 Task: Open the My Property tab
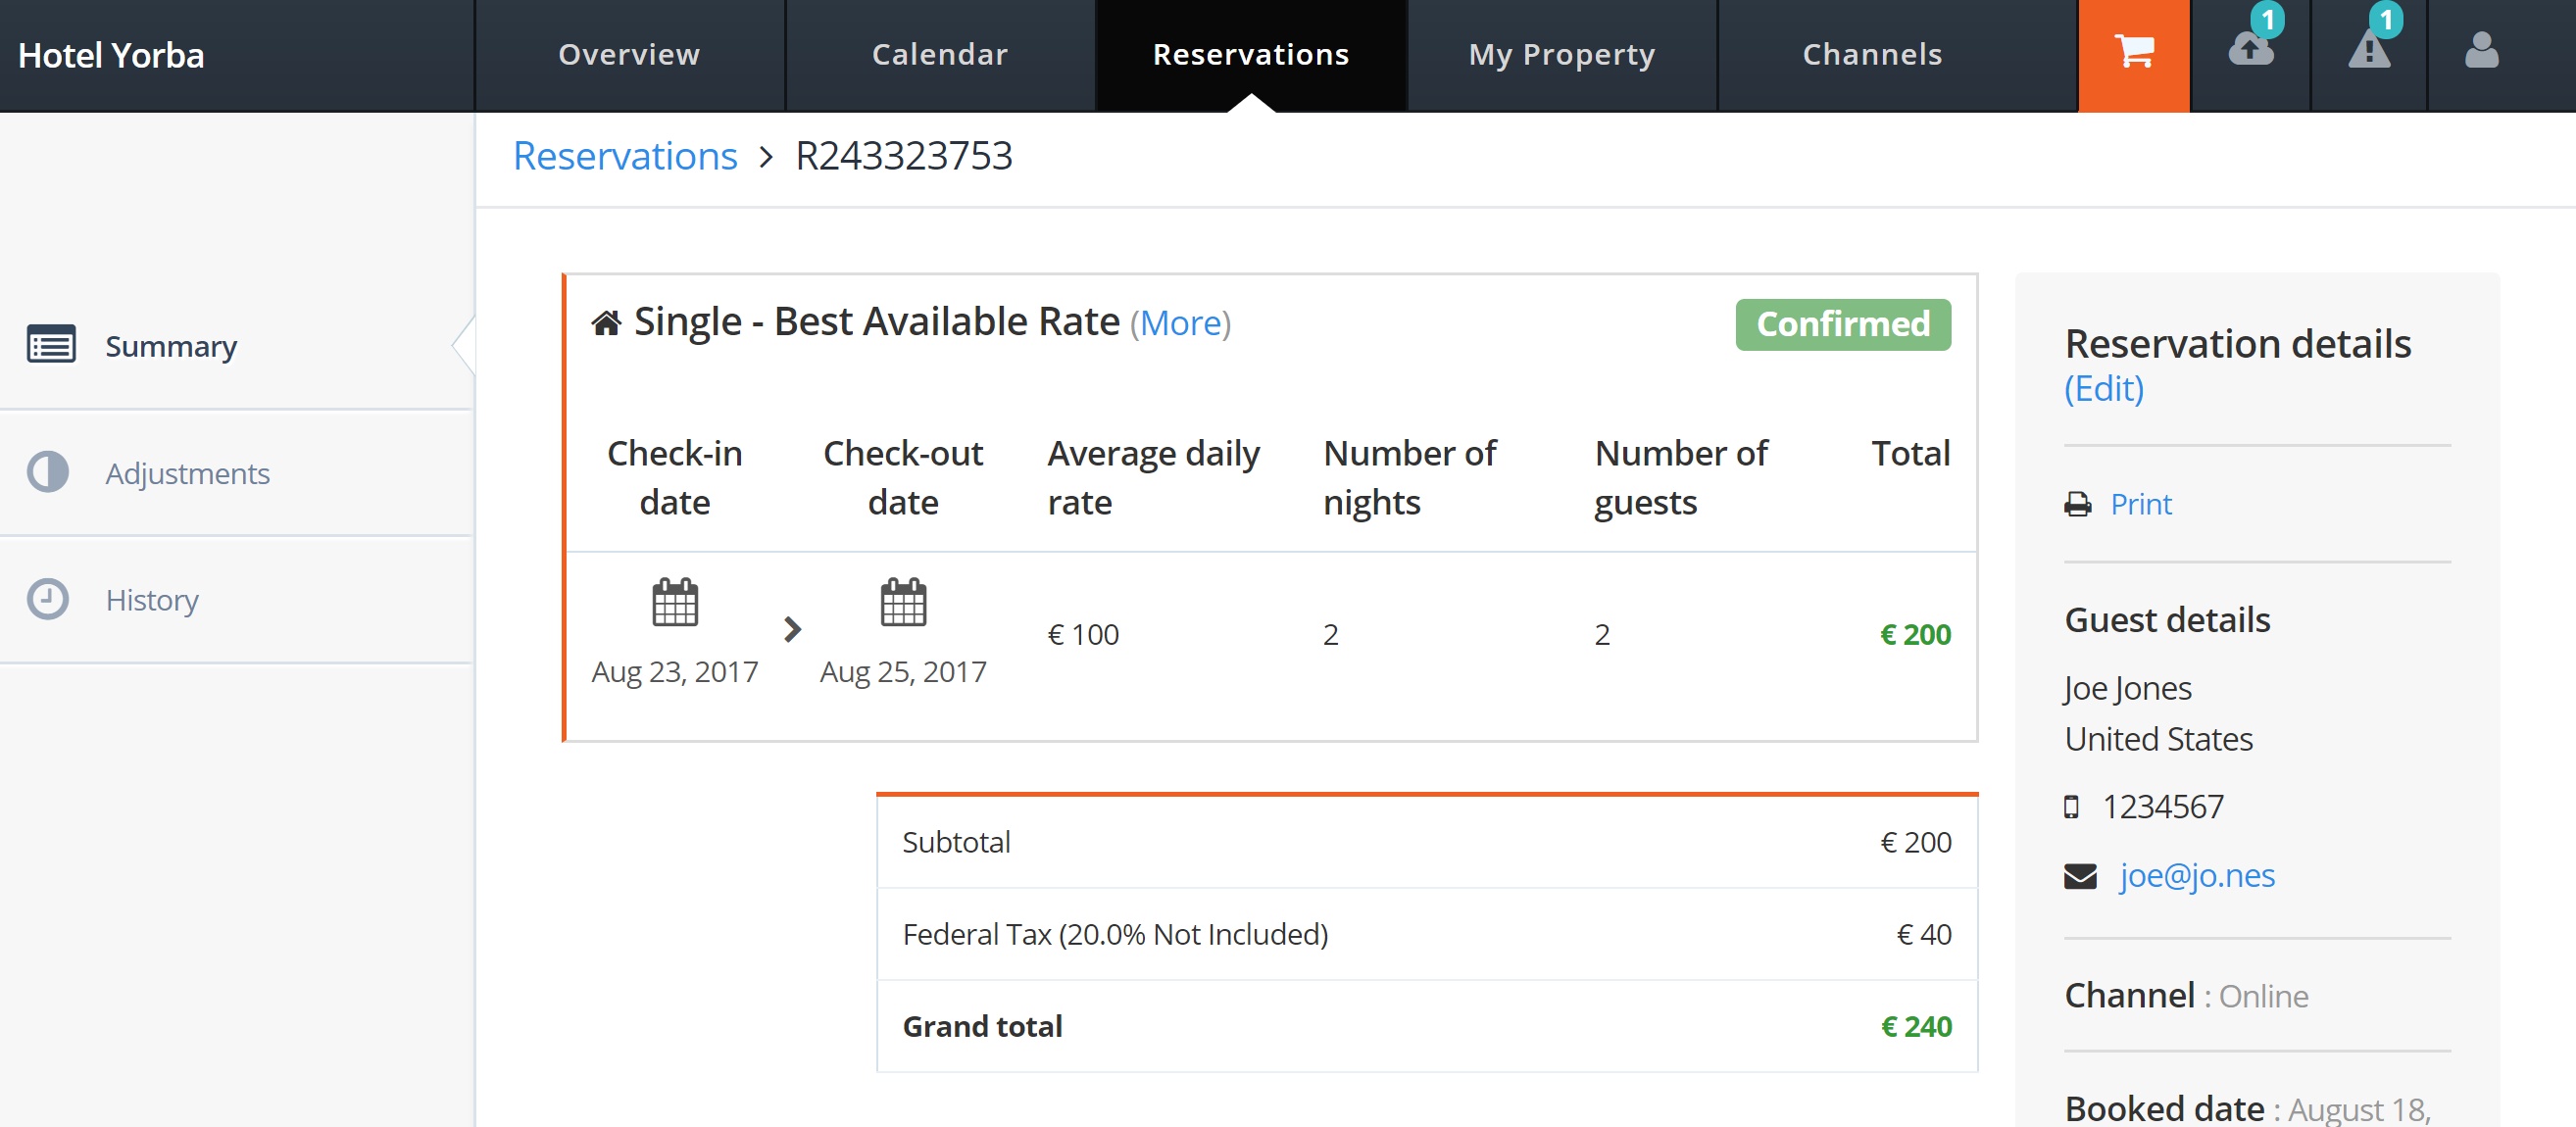[x=1562, y=54]
